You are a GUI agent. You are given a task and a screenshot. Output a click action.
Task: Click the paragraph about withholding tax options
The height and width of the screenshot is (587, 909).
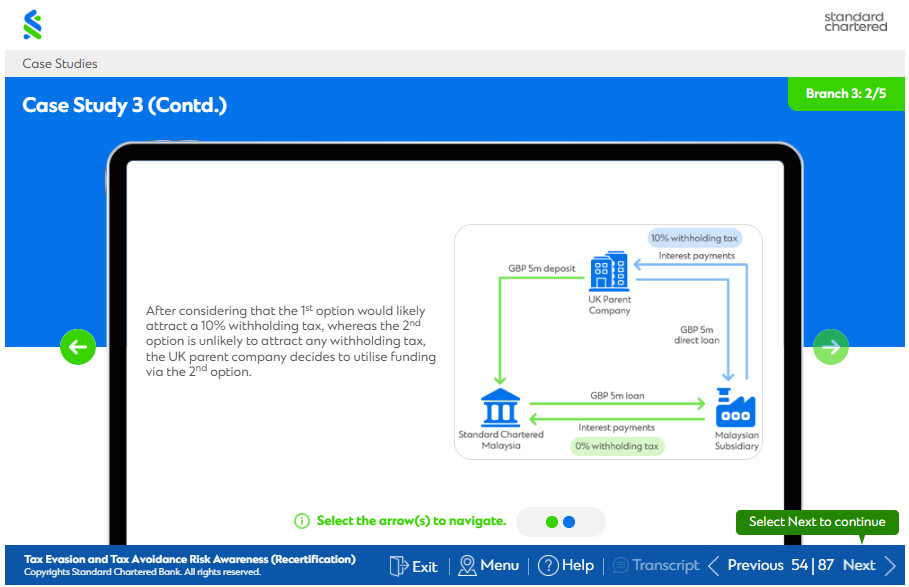click(290, 341)
